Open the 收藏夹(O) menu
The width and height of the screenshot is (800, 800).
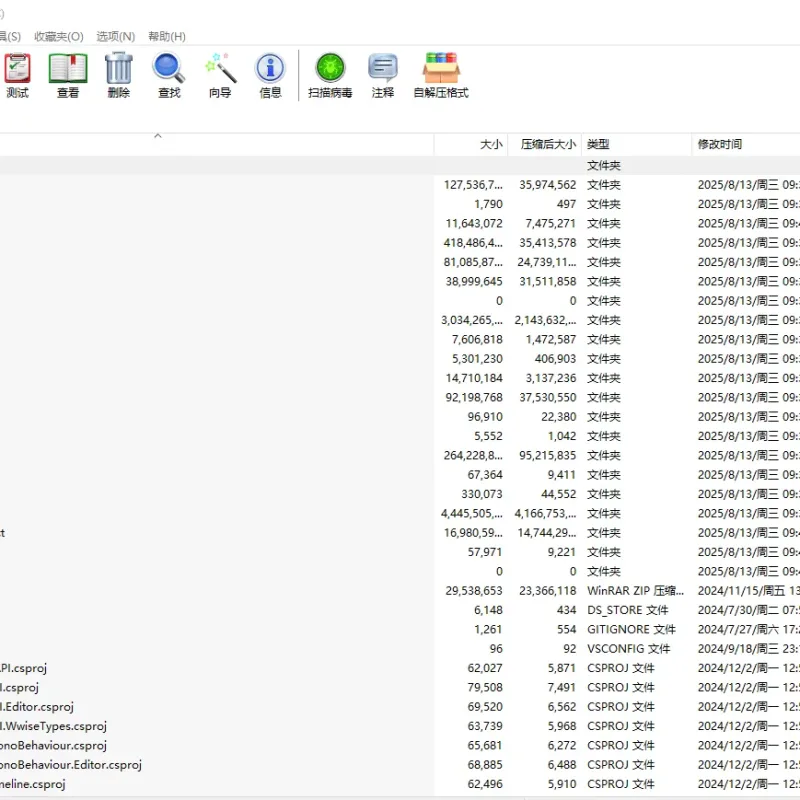[x=59, y=36]
